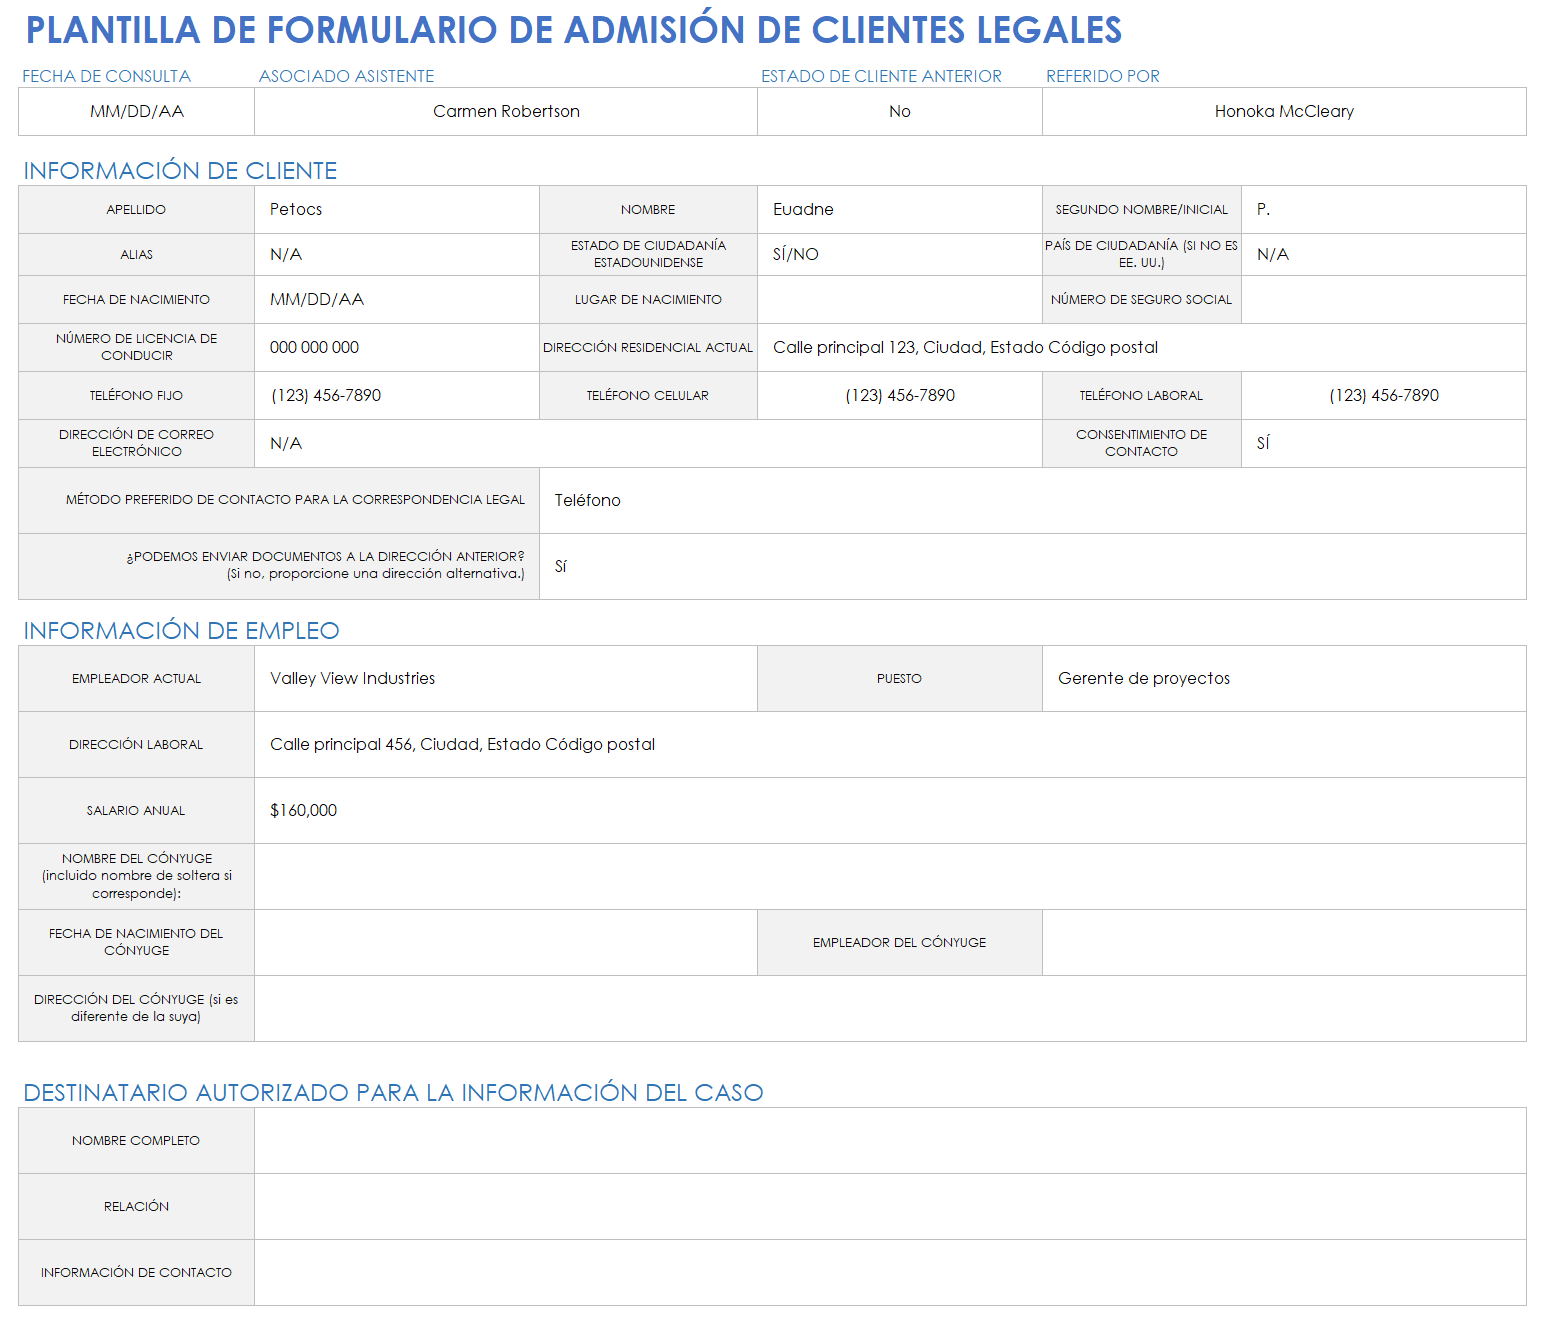Screen dimensions: 1545x1322
Task: Select the MM/DD/AA consultation date field
Action: 136,111
